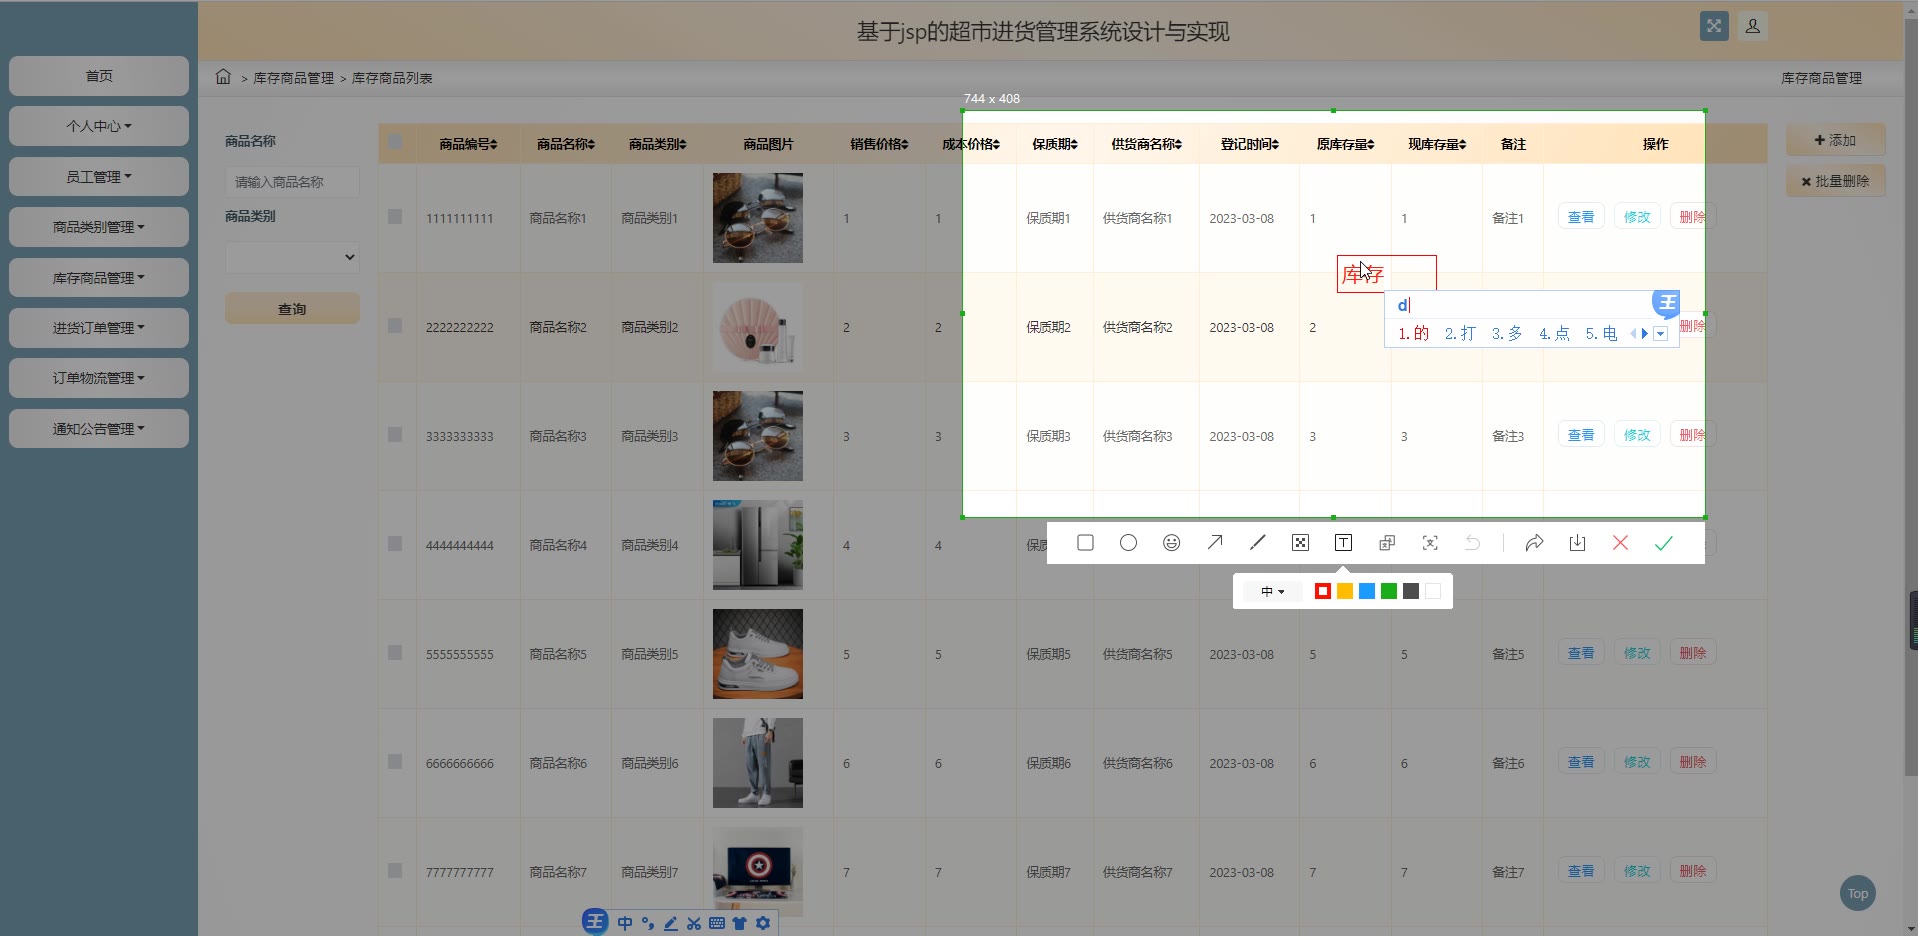Open IME settings gear icon
Screen dimensions: 1918x936
click(763, 923)
